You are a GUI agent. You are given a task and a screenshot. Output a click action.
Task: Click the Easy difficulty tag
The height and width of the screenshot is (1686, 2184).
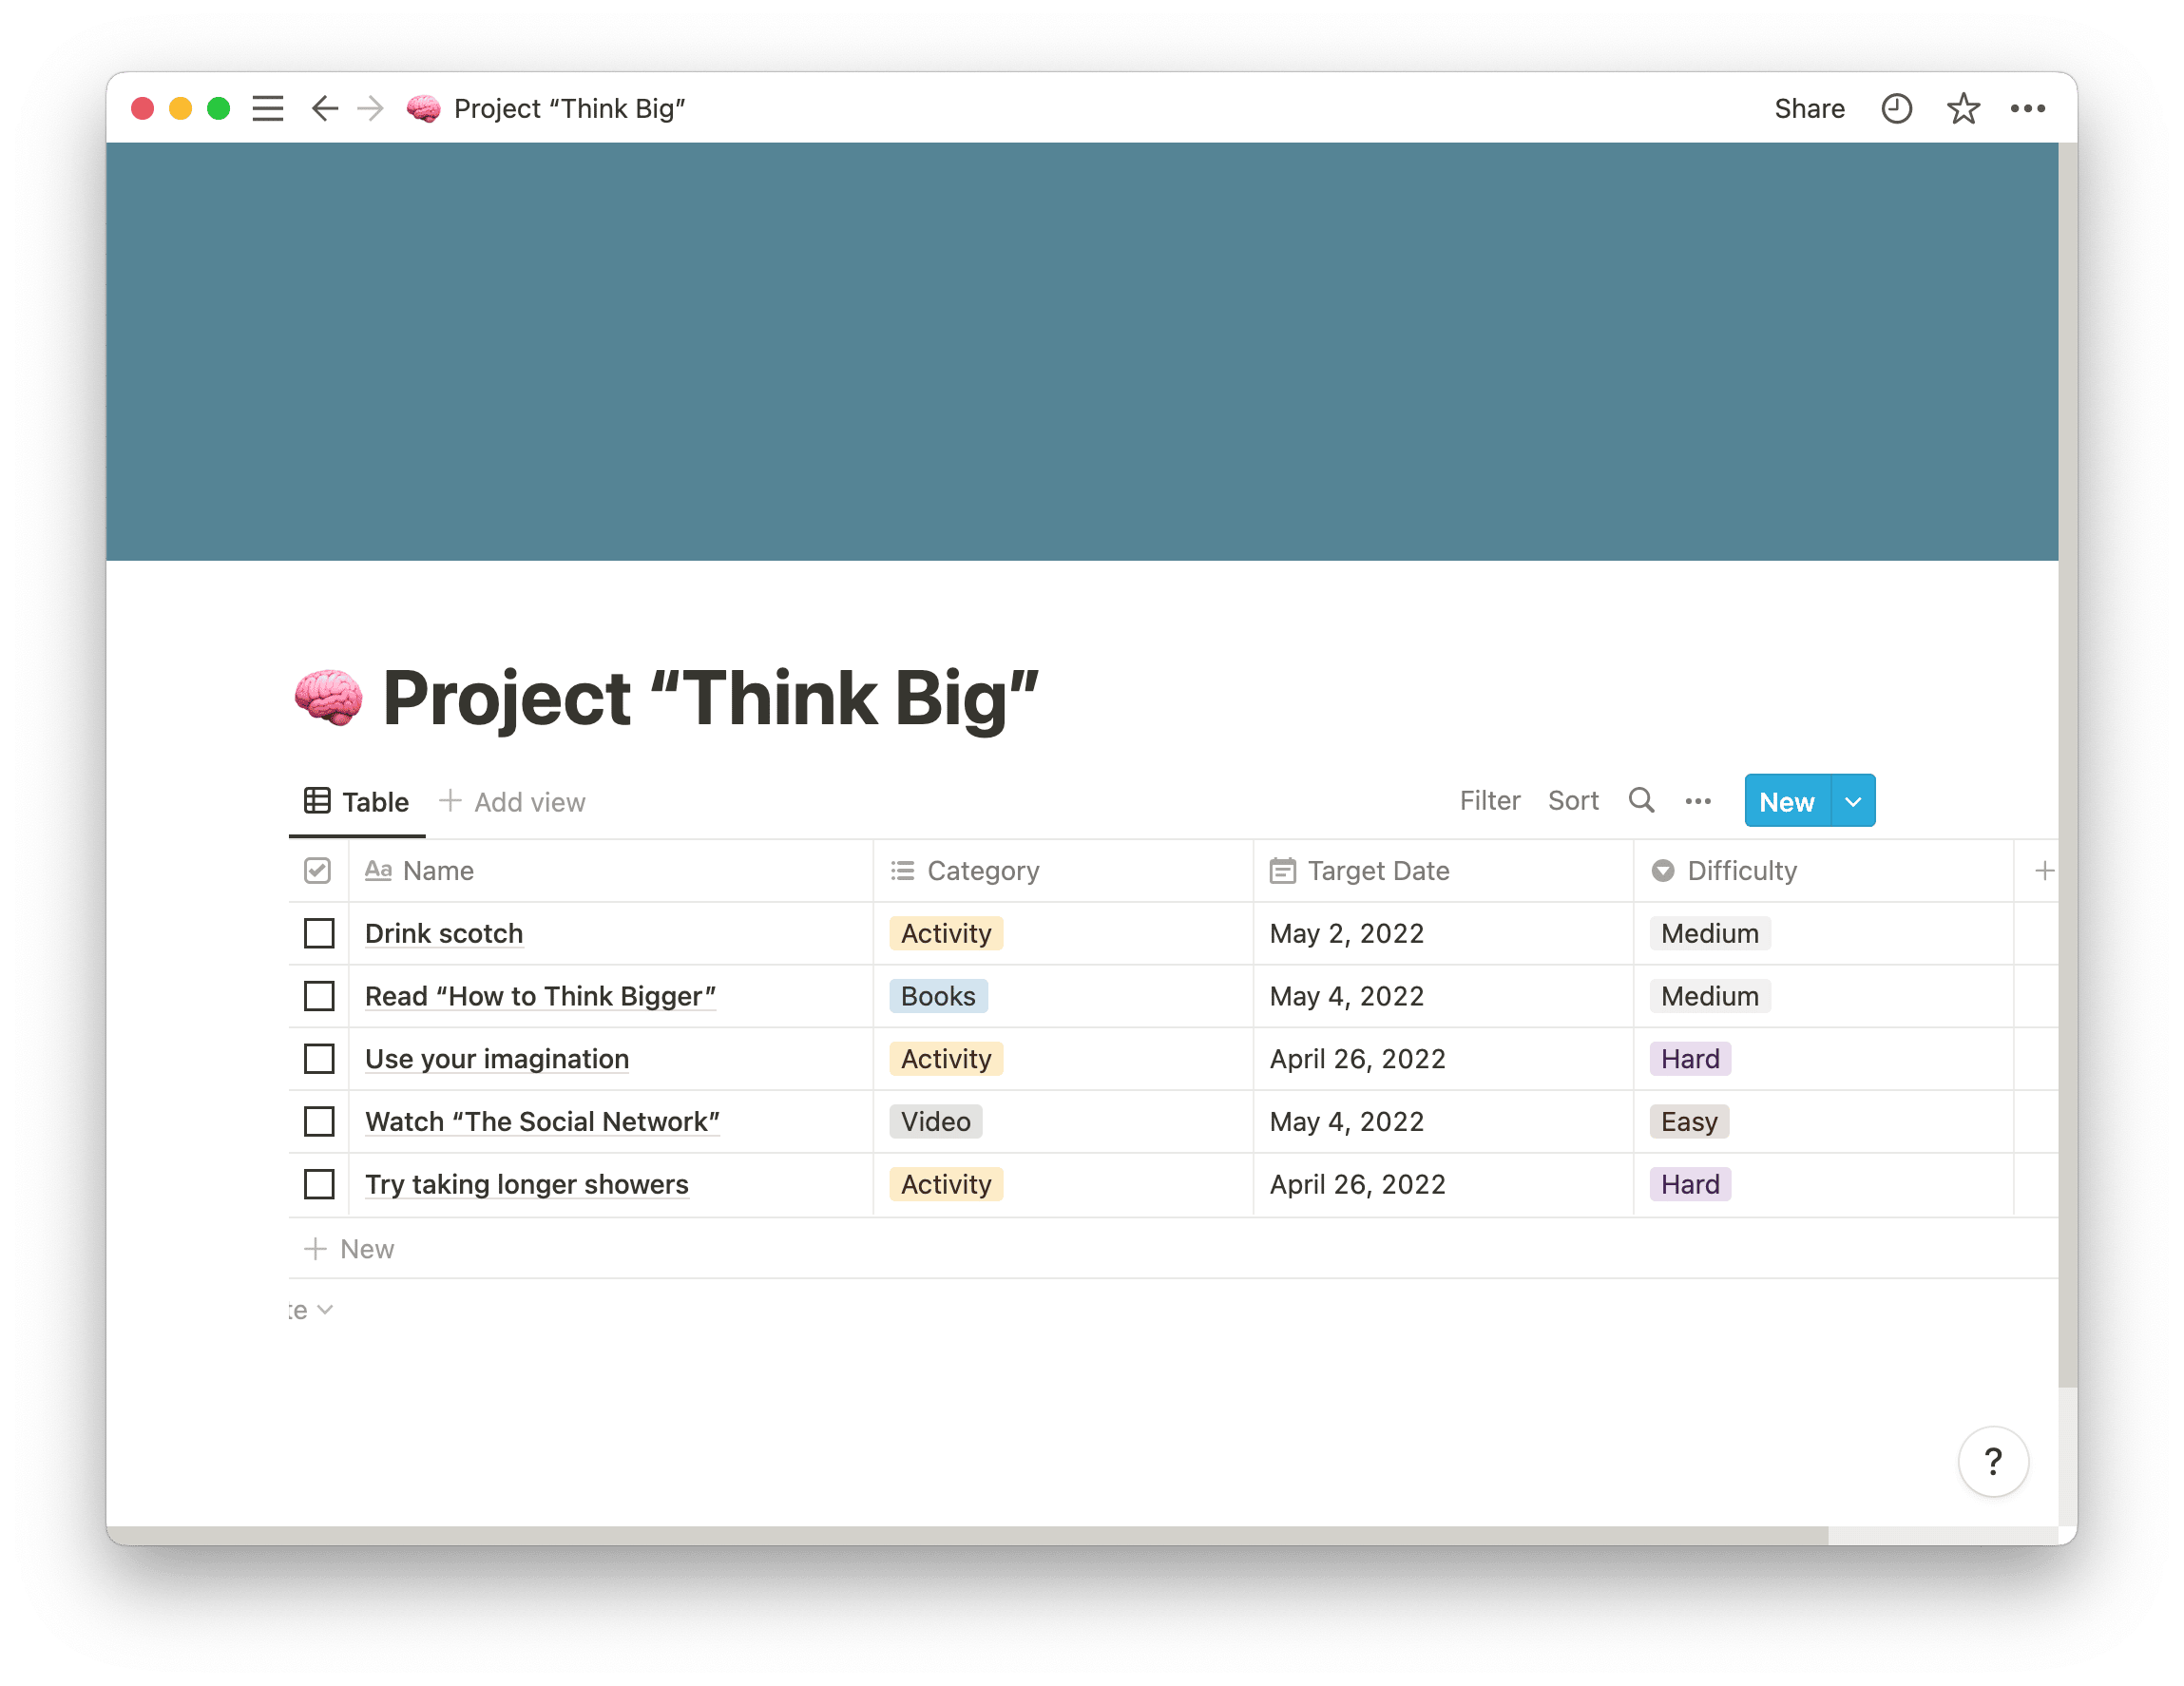pyautogui.click(x=1689, y=1121)
